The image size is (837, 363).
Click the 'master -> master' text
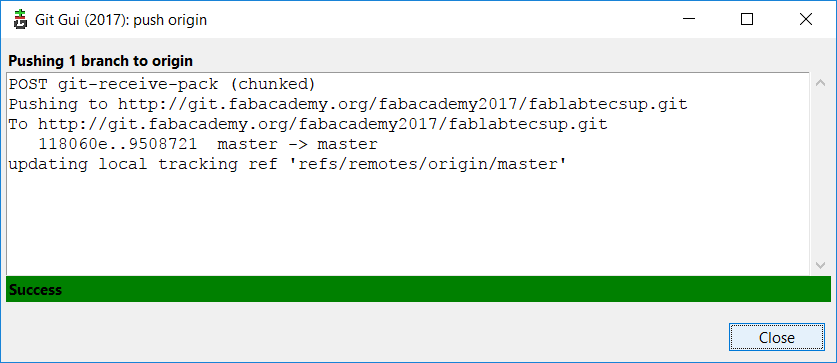coord(298,144)
